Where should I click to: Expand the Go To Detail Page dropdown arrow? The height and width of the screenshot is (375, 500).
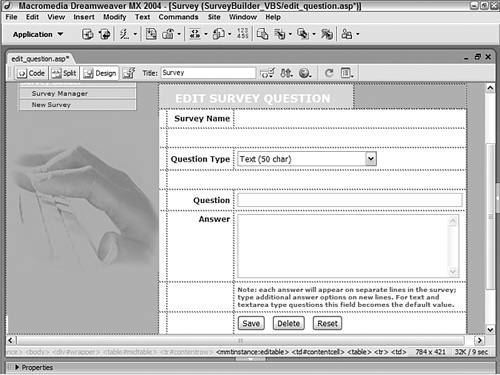tap(230, 34)
